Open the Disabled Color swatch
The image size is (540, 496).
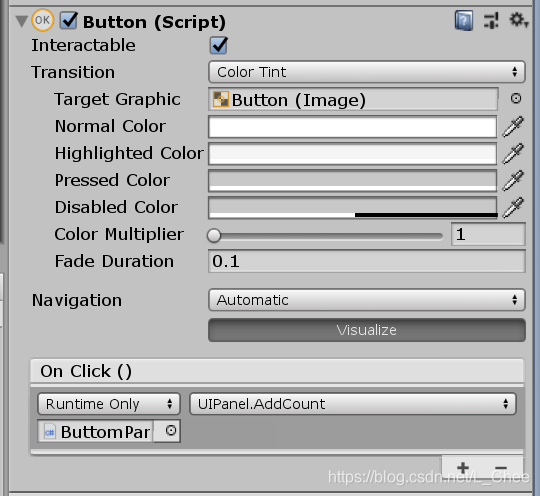coord(353,208)
